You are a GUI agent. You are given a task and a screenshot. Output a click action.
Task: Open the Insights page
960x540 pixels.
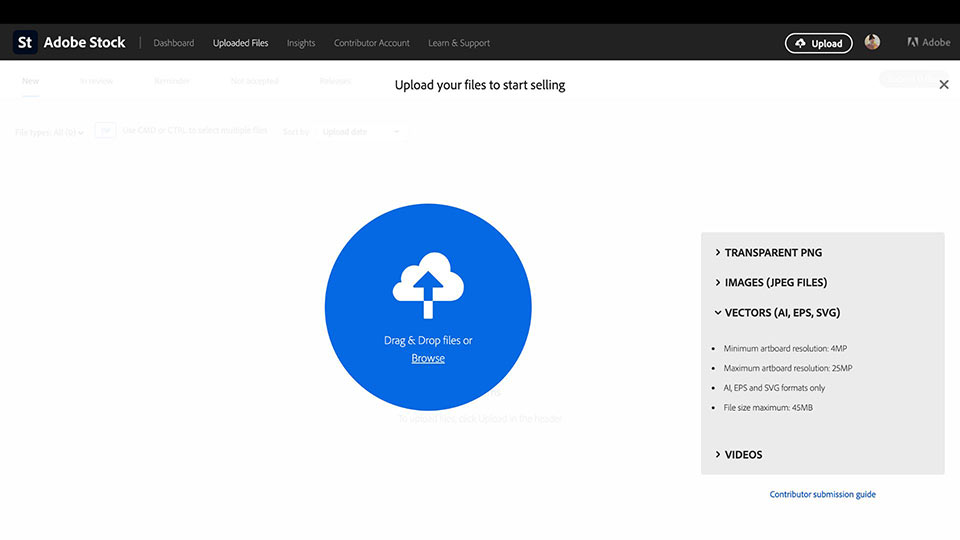(x=301, y=43)
